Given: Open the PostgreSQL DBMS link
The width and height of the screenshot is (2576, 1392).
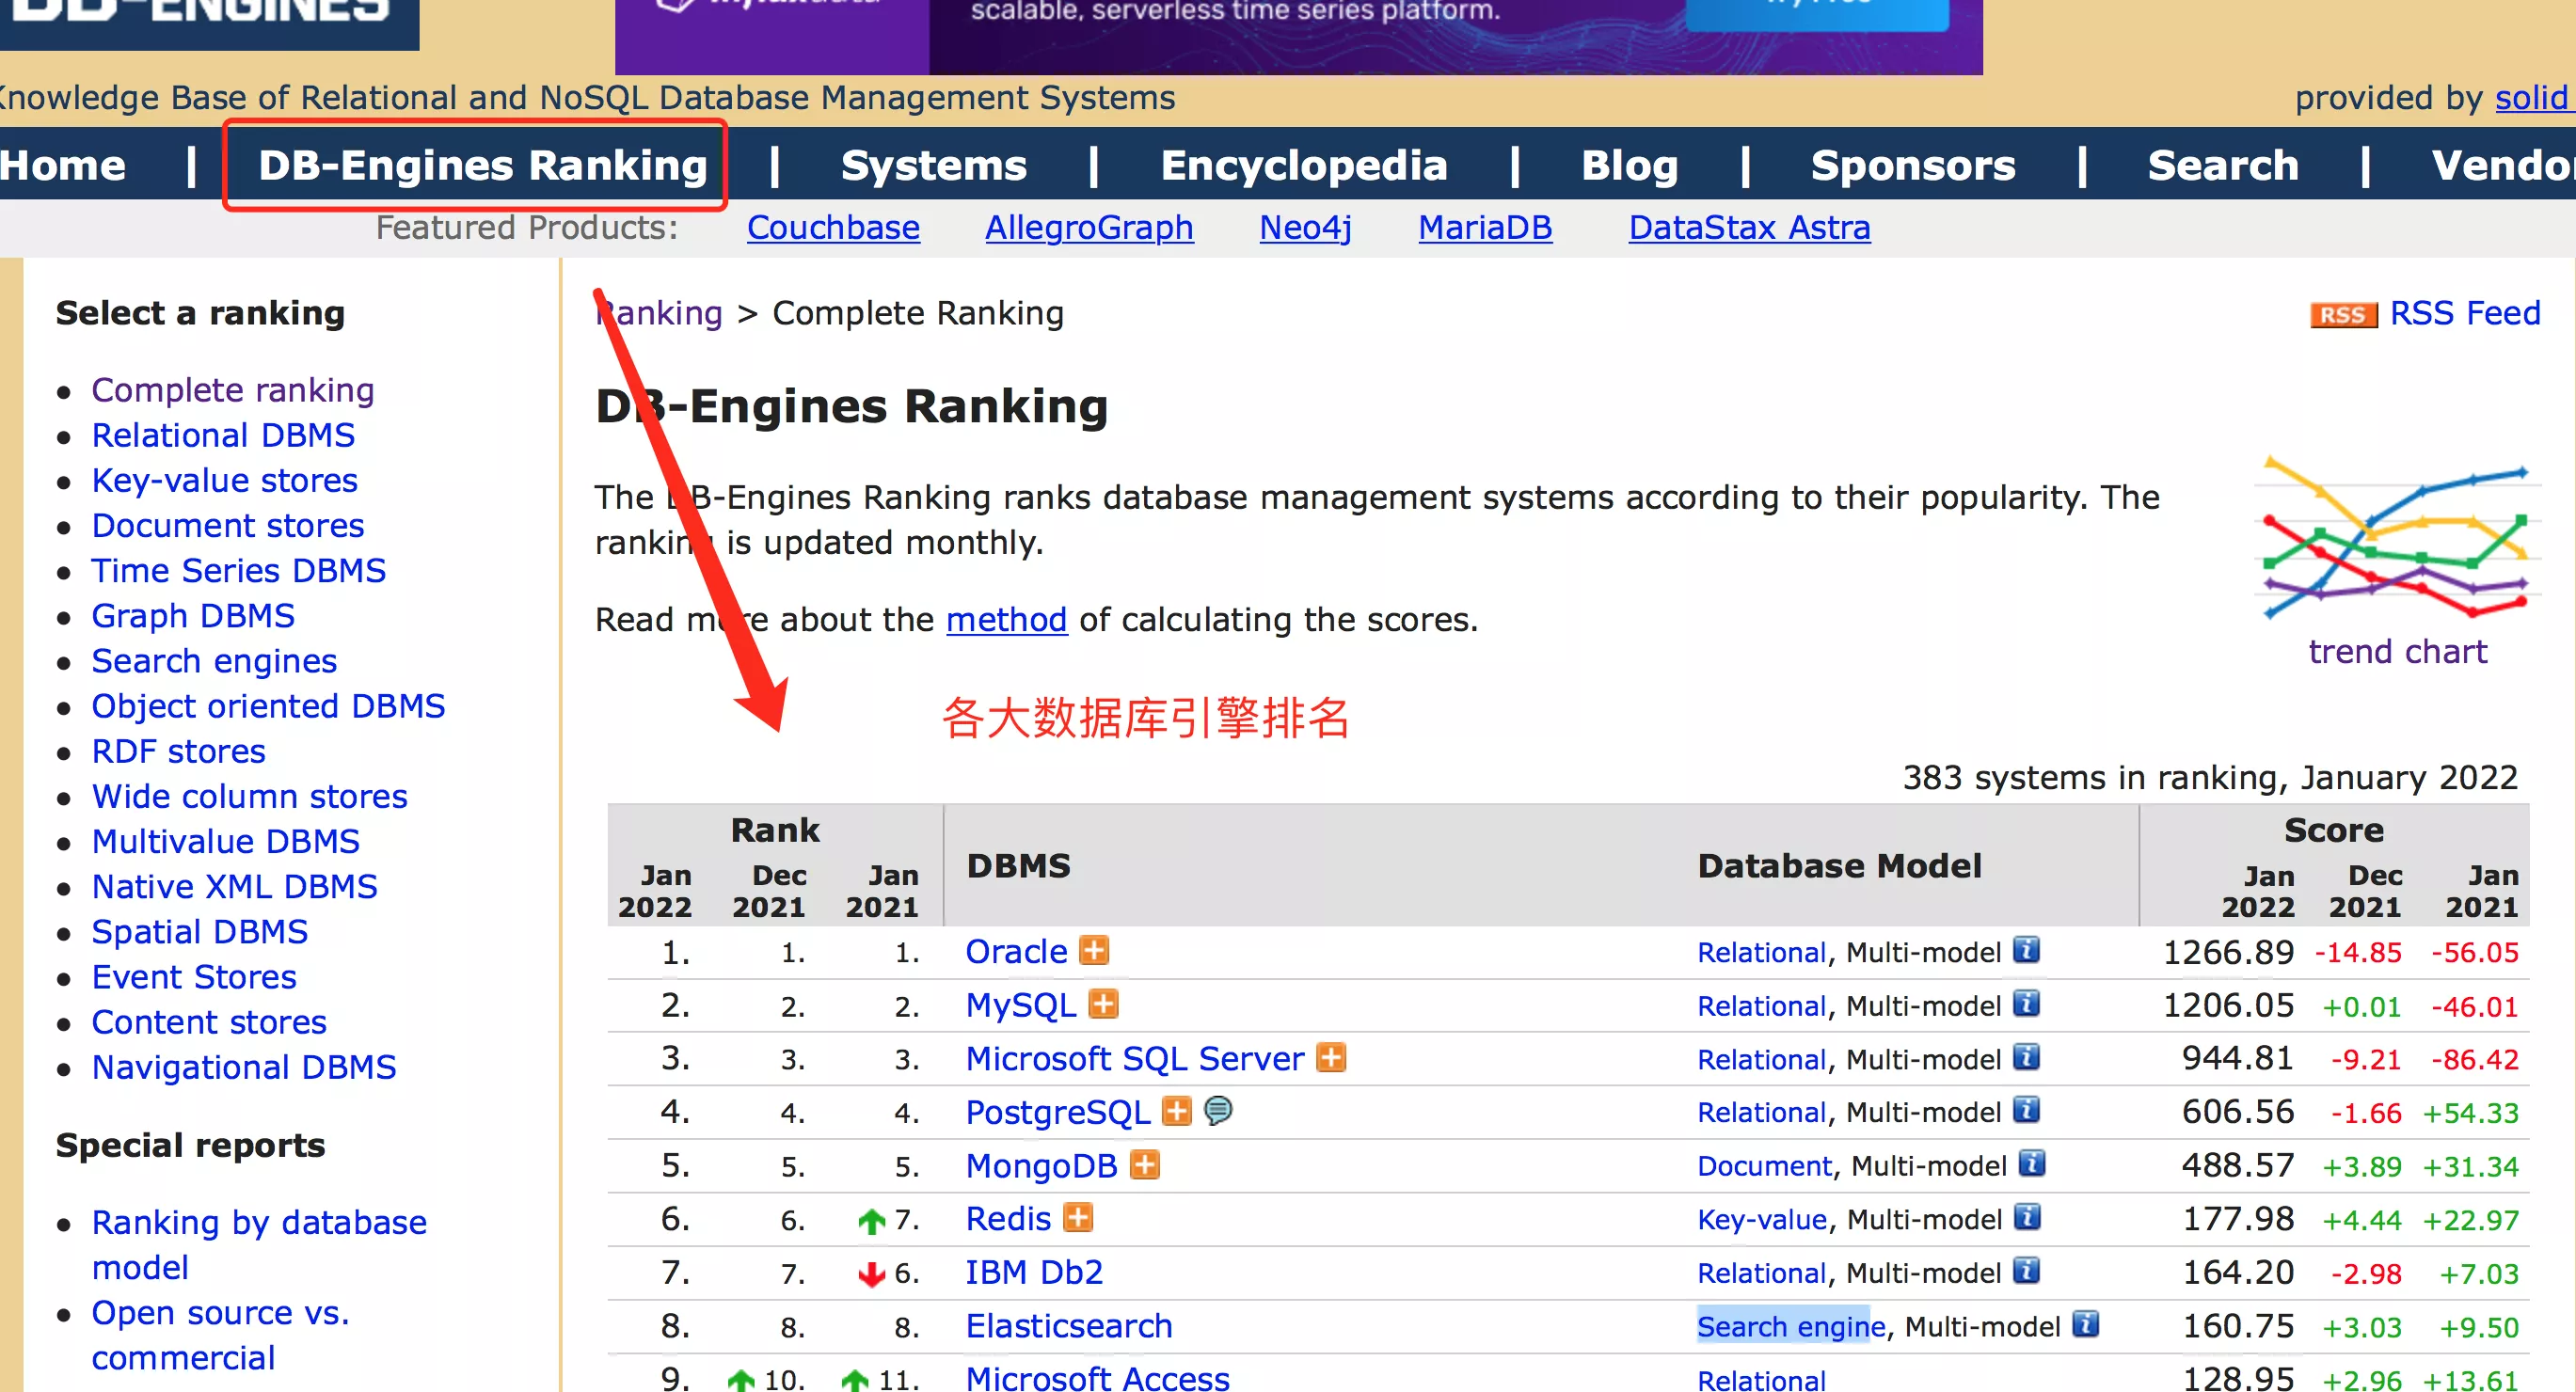Looking at the screenshot, I should (x=1058, y=1112).
